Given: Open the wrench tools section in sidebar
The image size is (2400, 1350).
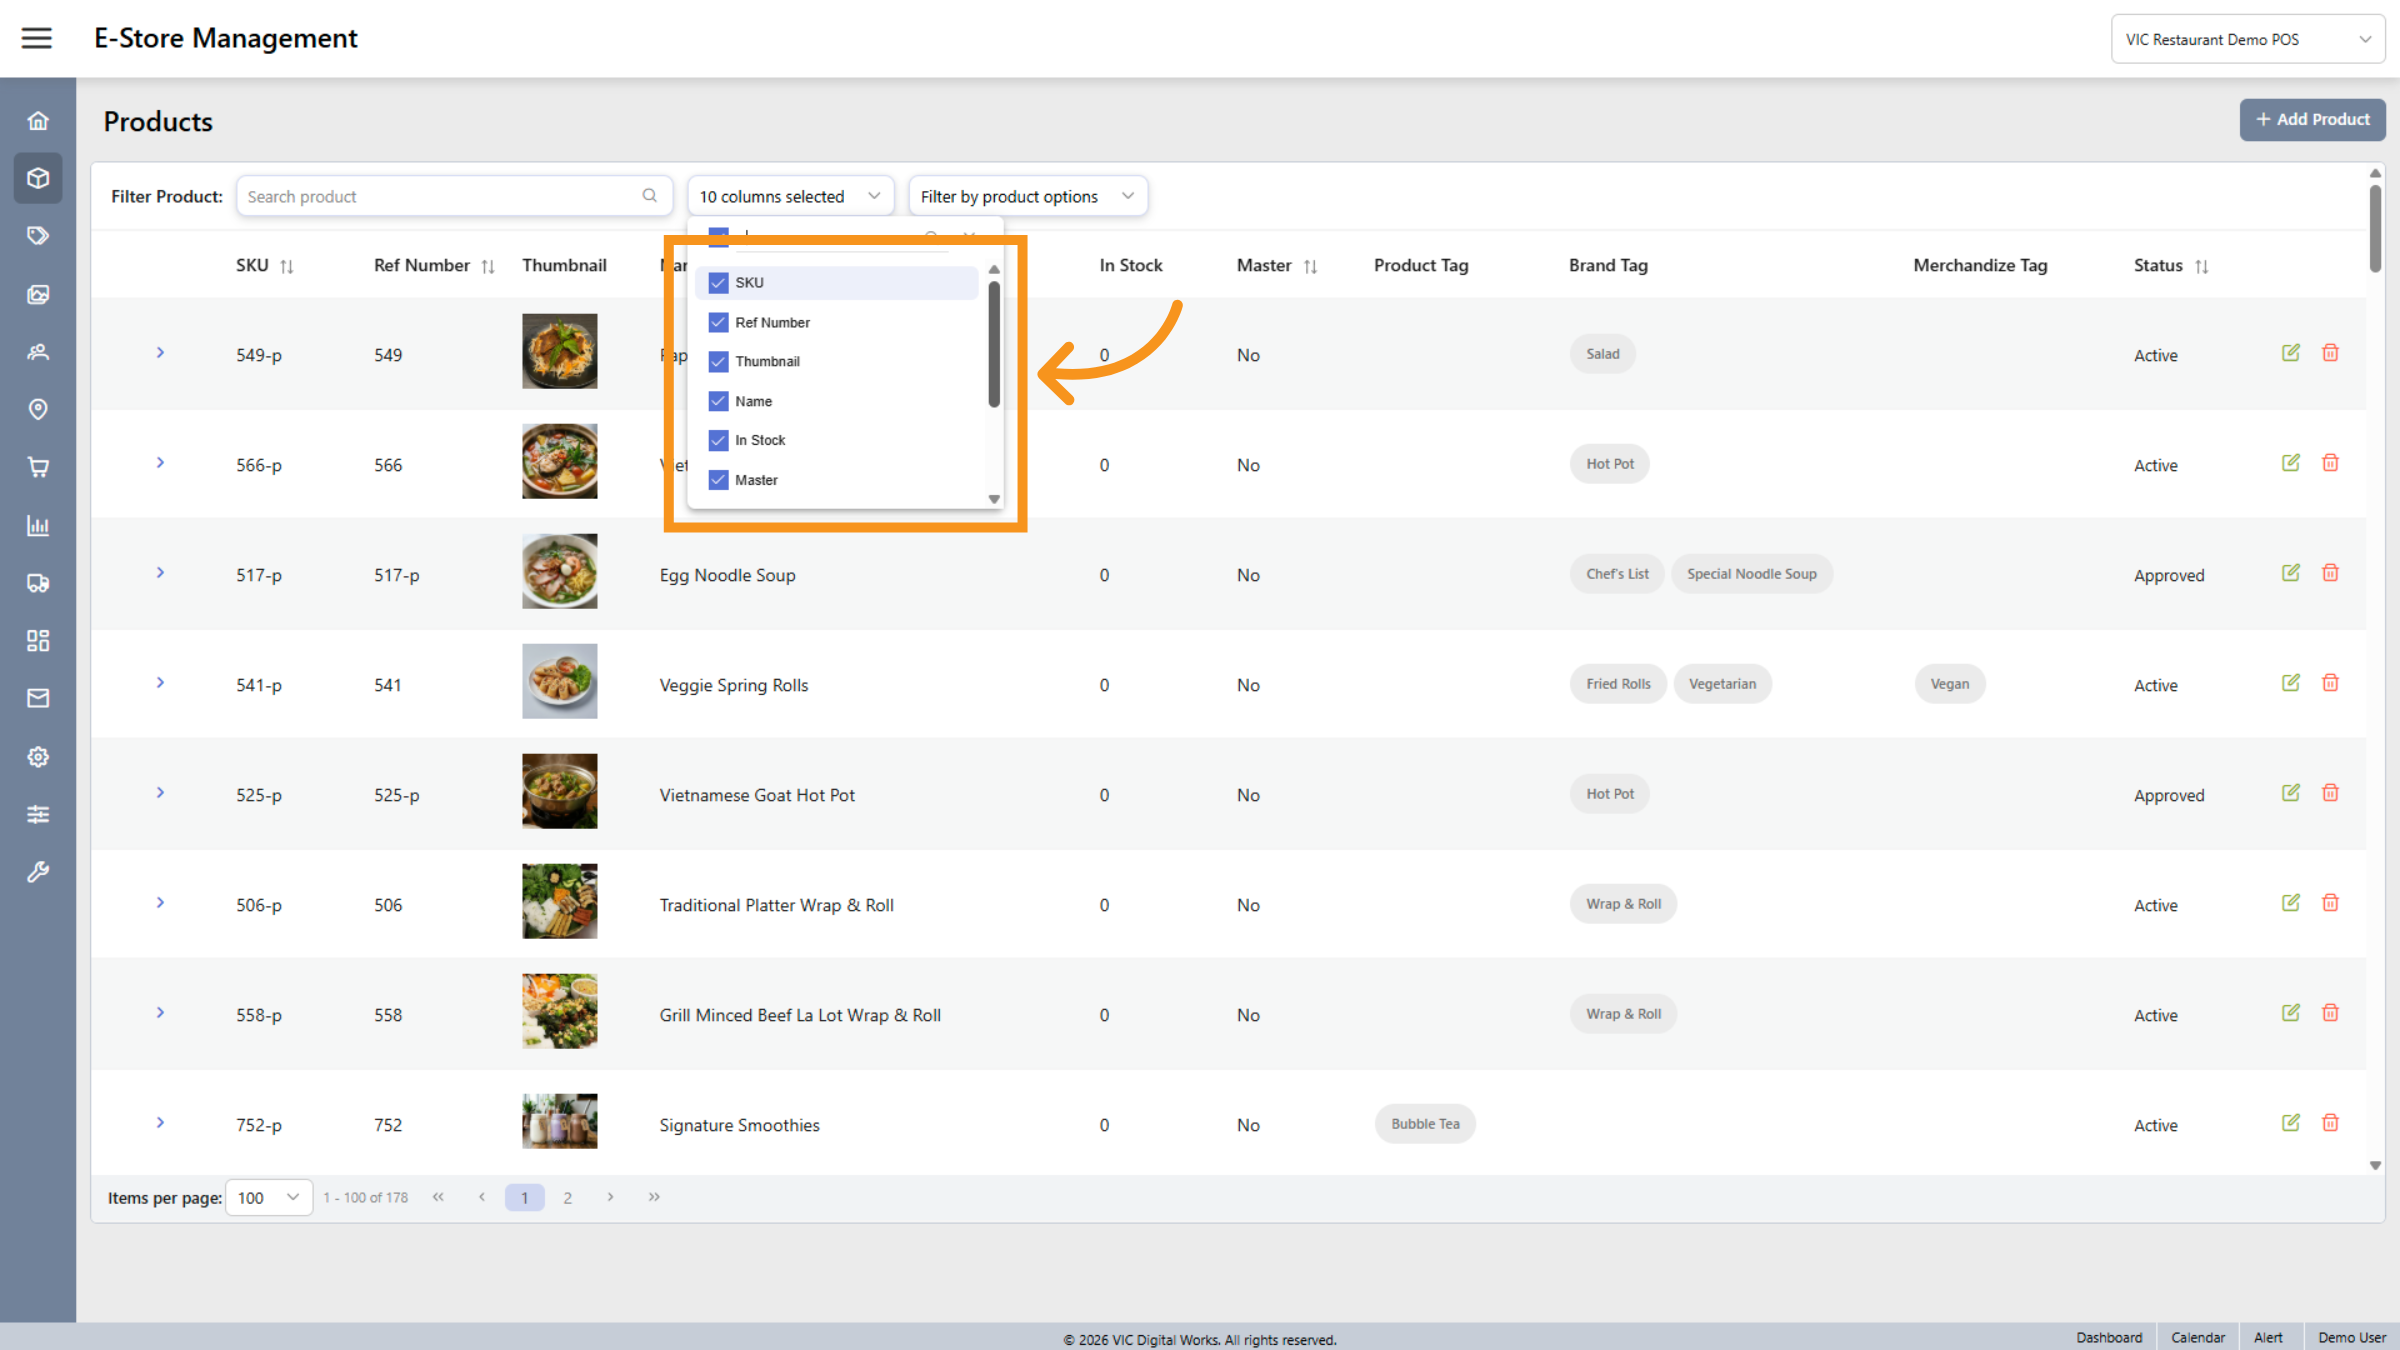Looking at the screenshot, I should point(38,871).
